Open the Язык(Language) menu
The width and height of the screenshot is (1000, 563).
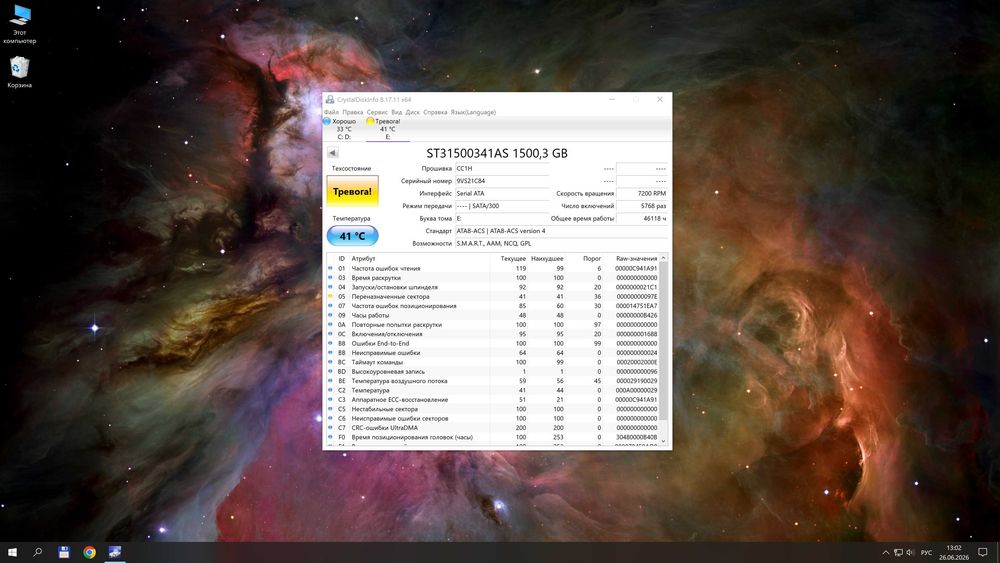pos(473,112)
